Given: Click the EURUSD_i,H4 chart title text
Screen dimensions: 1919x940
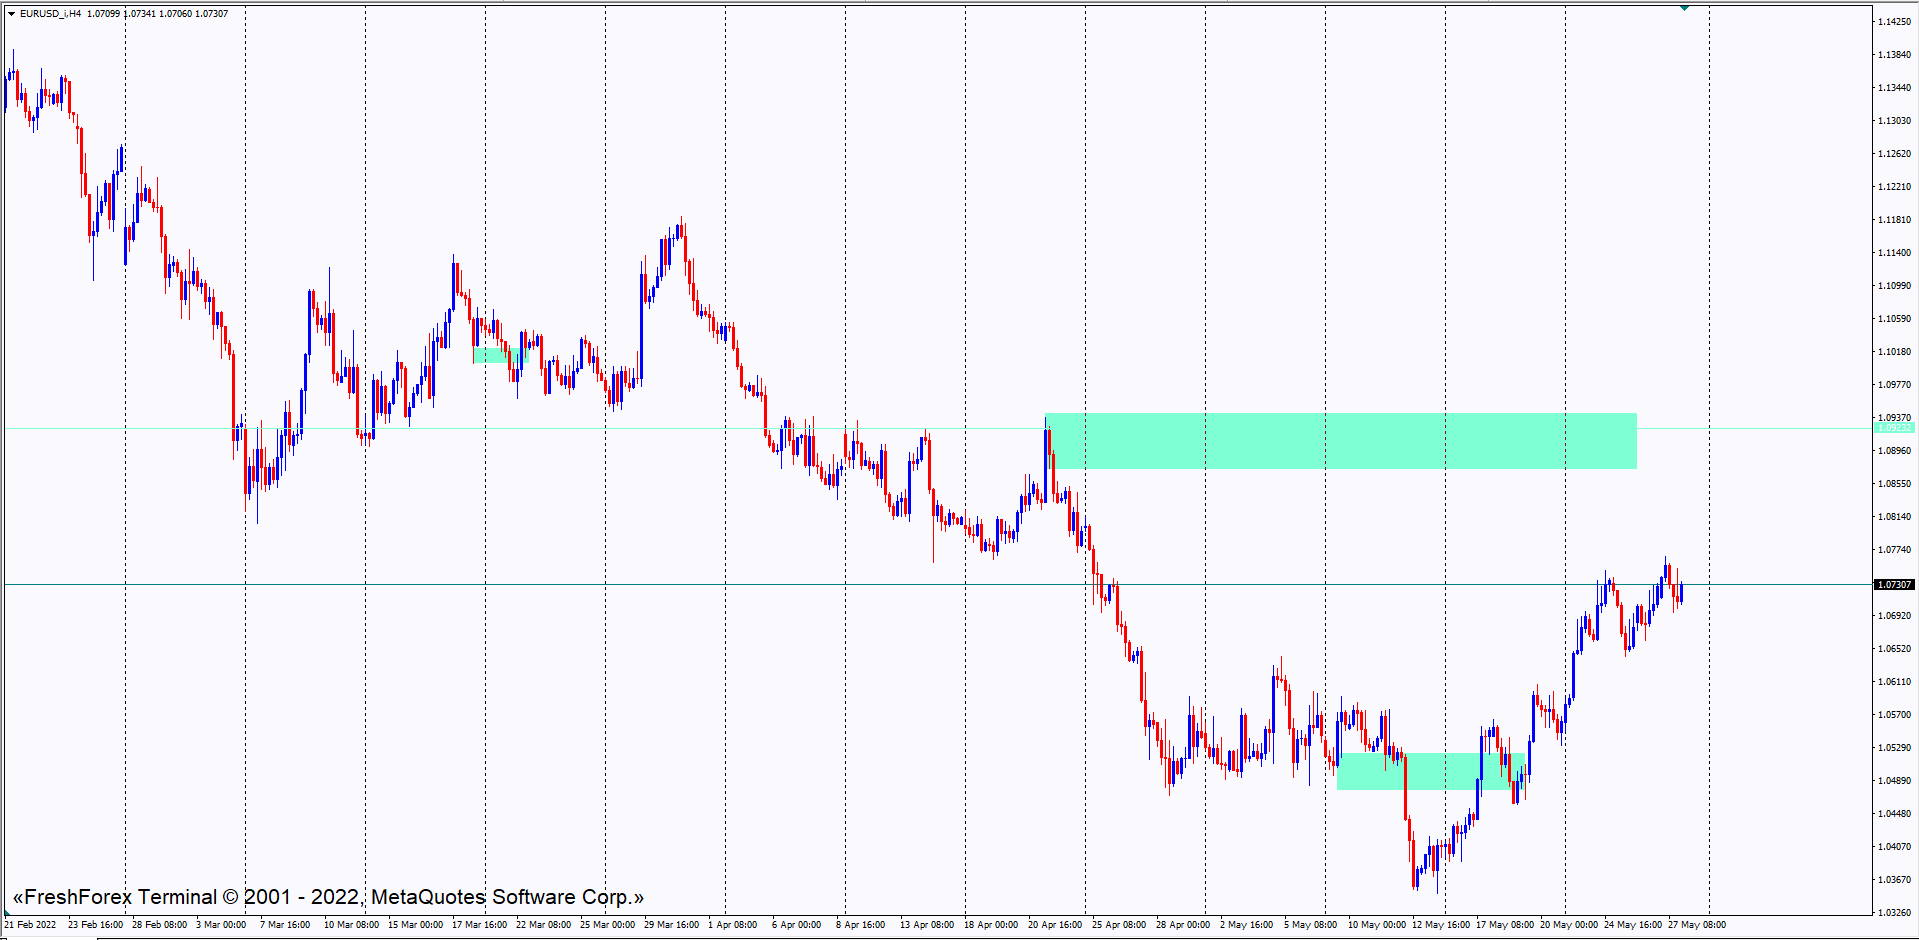Looking at the screenshot, I should [50, 14].
